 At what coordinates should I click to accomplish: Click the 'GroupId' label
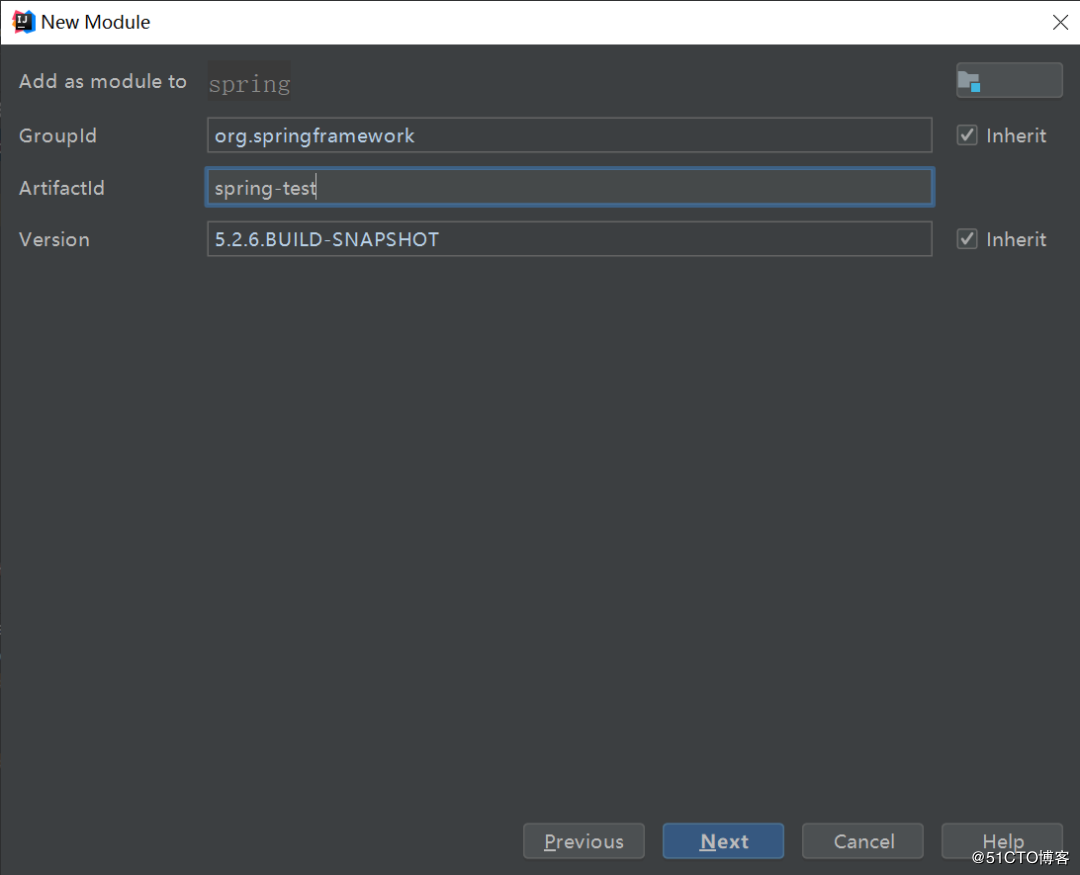58,136
